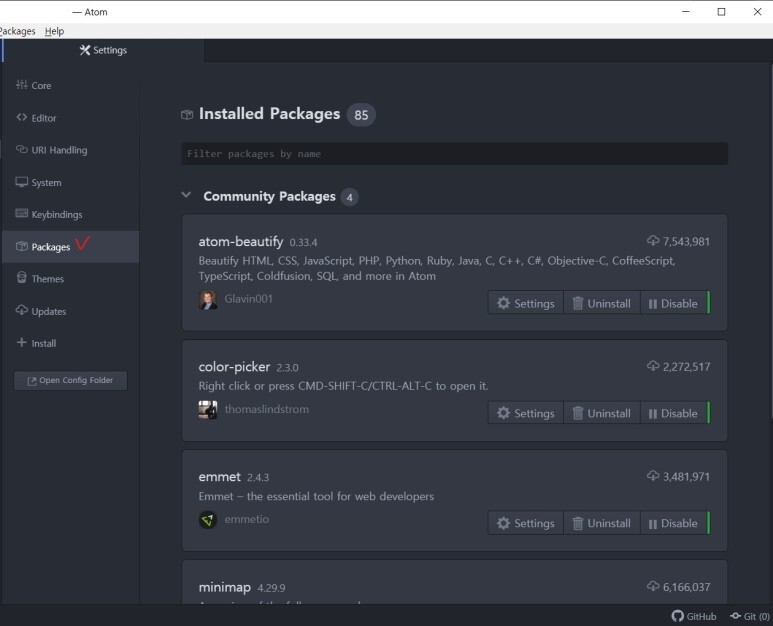
Task: Open thomaslindstrom author profile link
Action: pyautogui.click(x=267, y=409)
